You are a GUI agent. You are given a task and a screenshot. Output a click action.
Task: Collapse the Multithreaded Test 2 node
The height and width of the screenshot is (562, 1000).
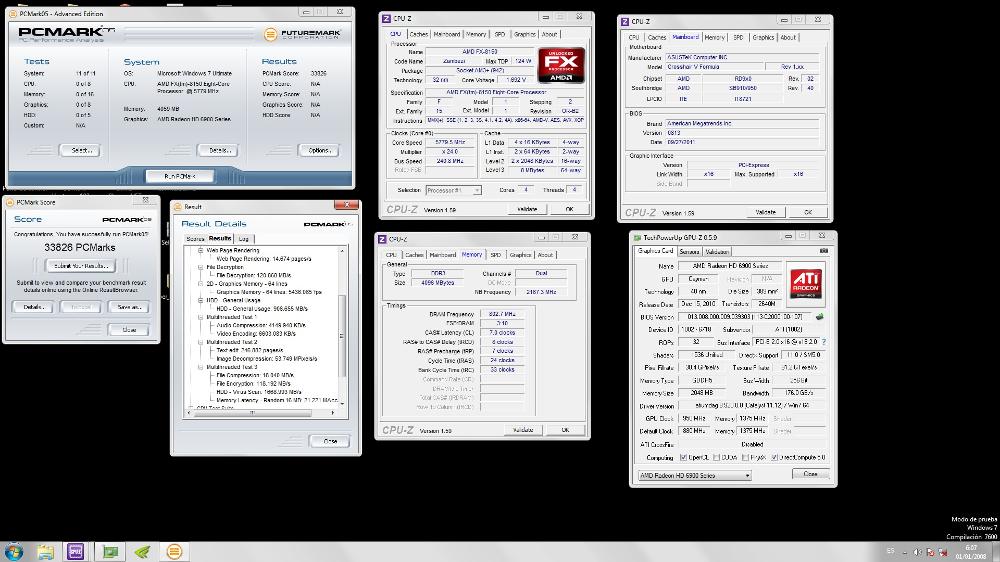click(200, 342)
